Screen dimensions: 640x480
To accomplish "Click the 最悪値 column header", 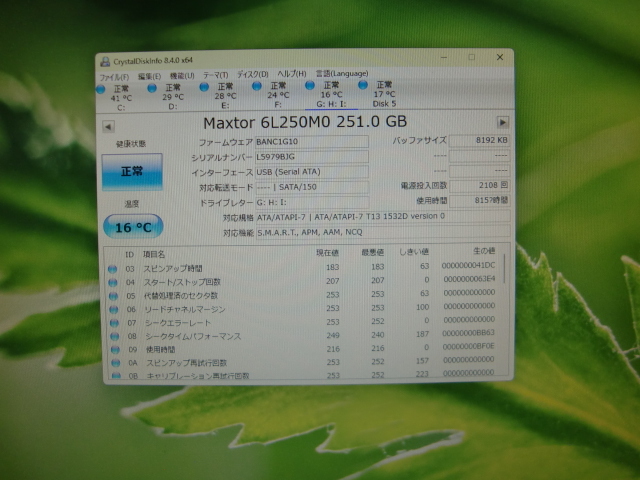I will pyautogui.click(x=373, y=253).
